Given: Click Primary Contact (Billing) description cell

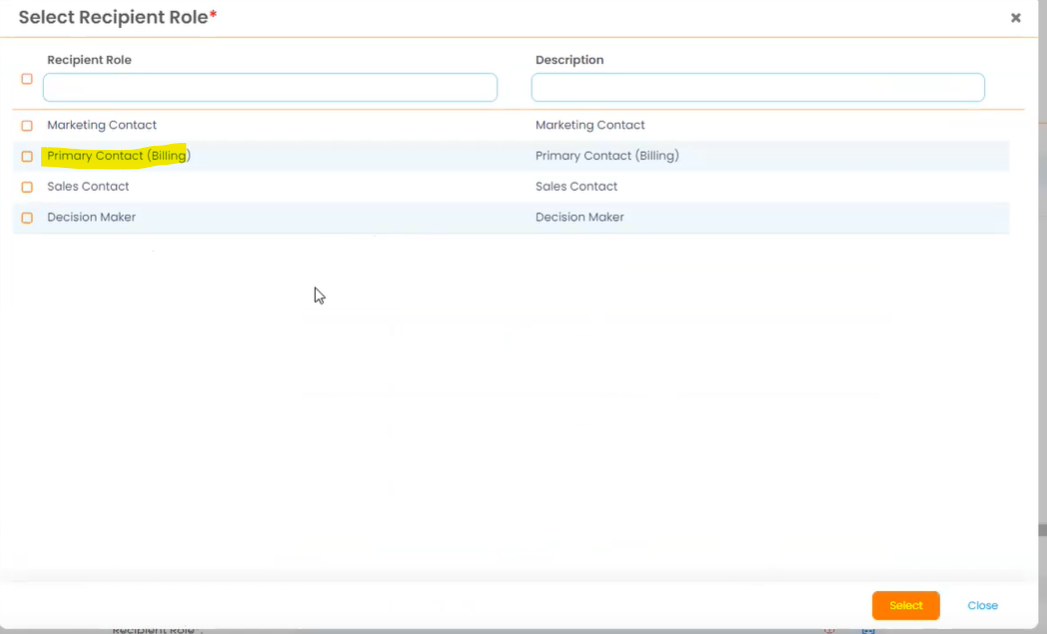Looking at the screenshot, I should pyautogui.click(x=606, y=156).
